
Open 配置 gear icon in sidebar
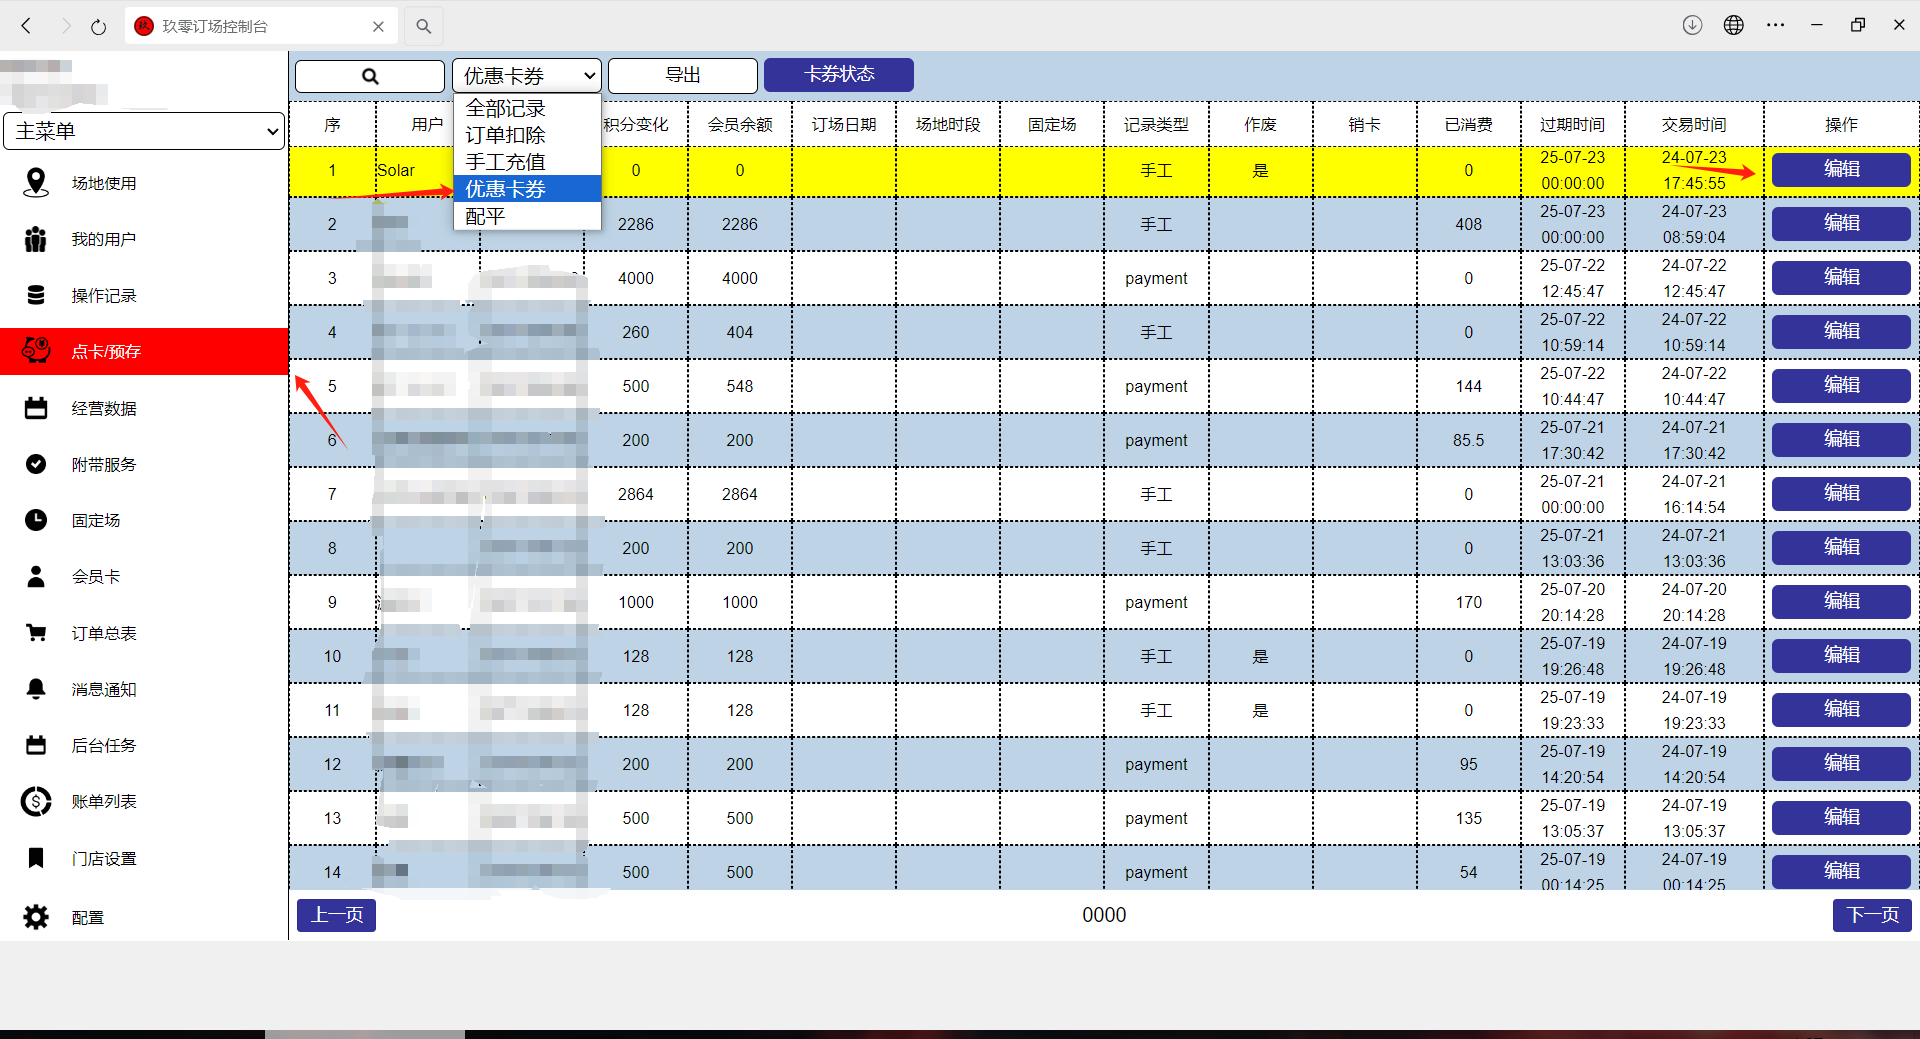point(36,917)
